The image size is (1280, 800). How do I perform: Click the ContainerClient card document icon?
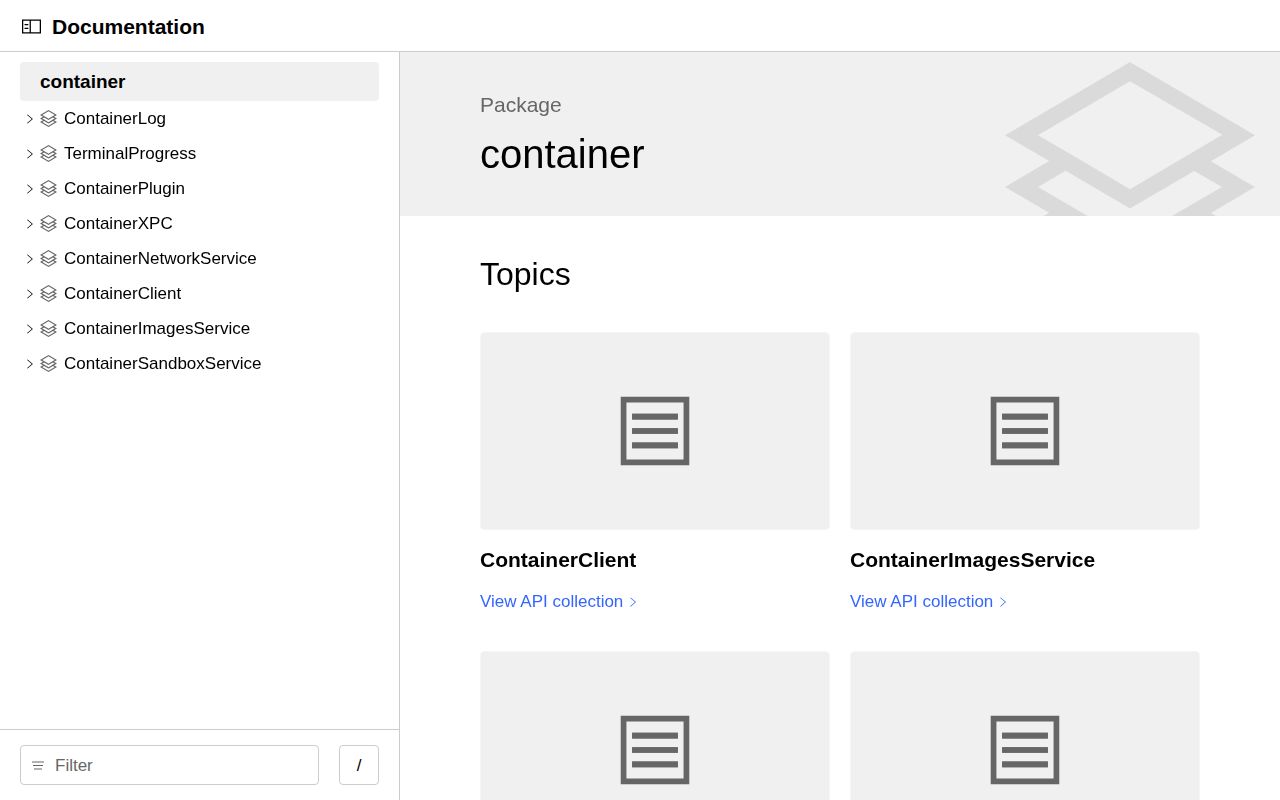(655, 431)
